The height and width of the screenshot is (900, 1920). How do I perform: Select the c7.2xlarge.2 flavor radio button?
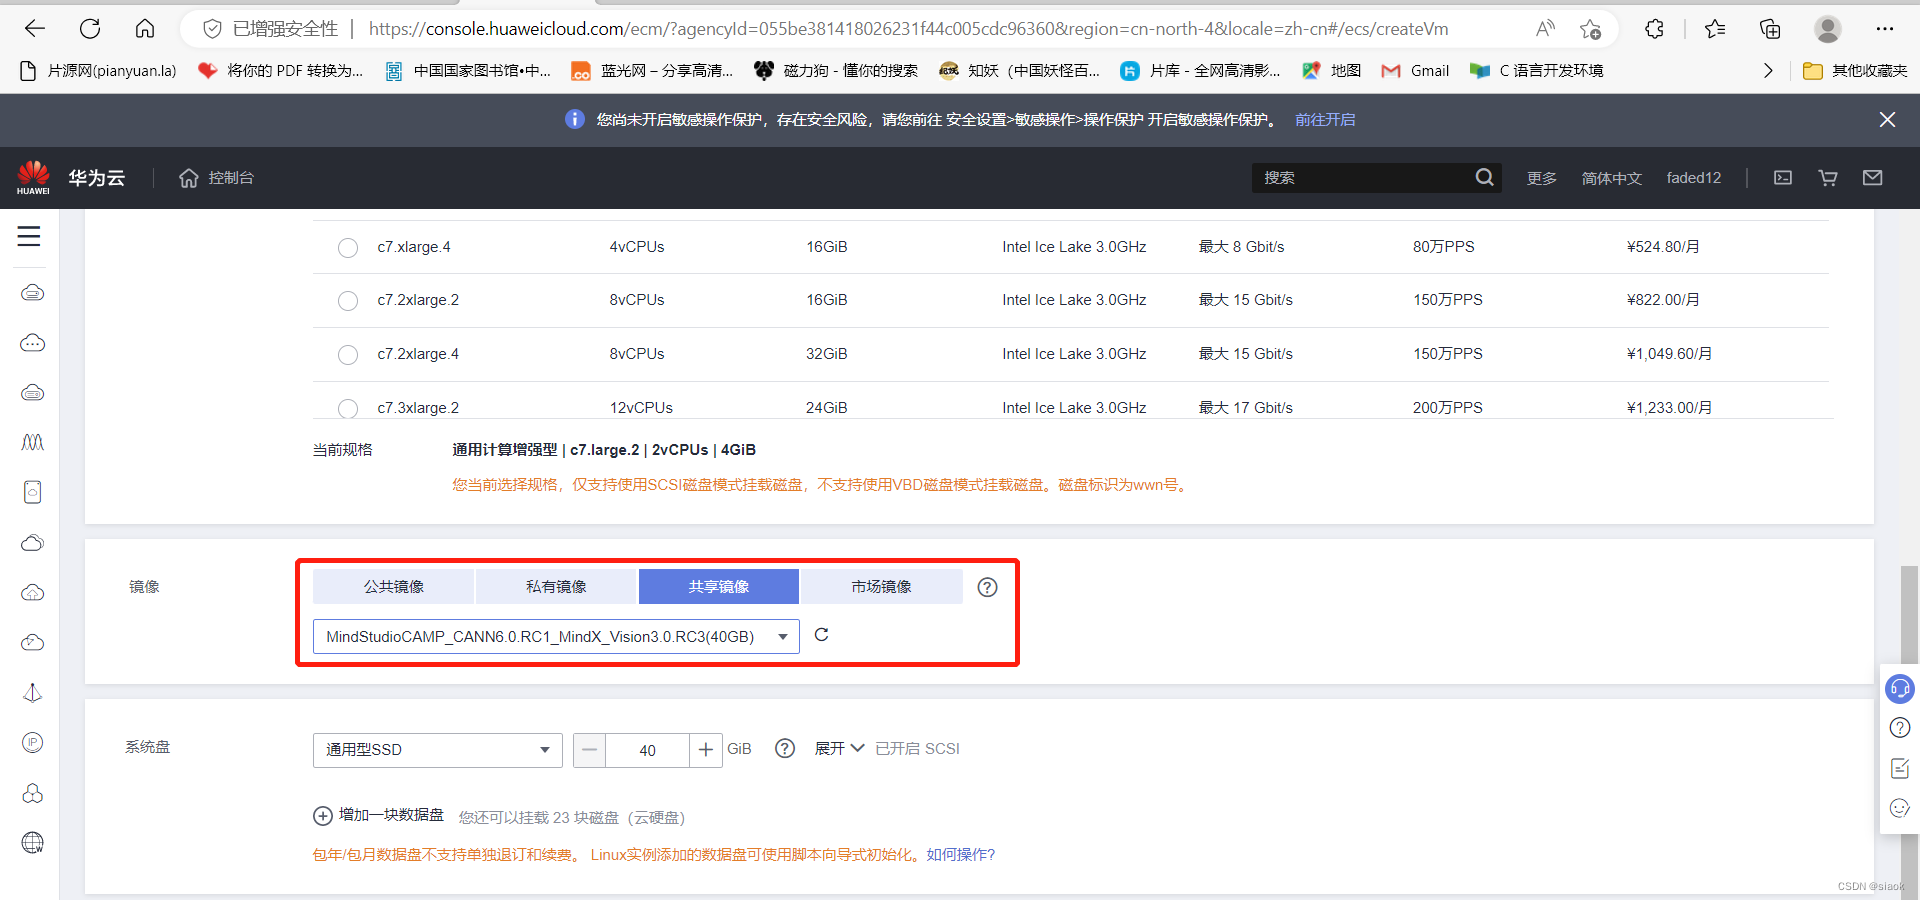point(347,301)
